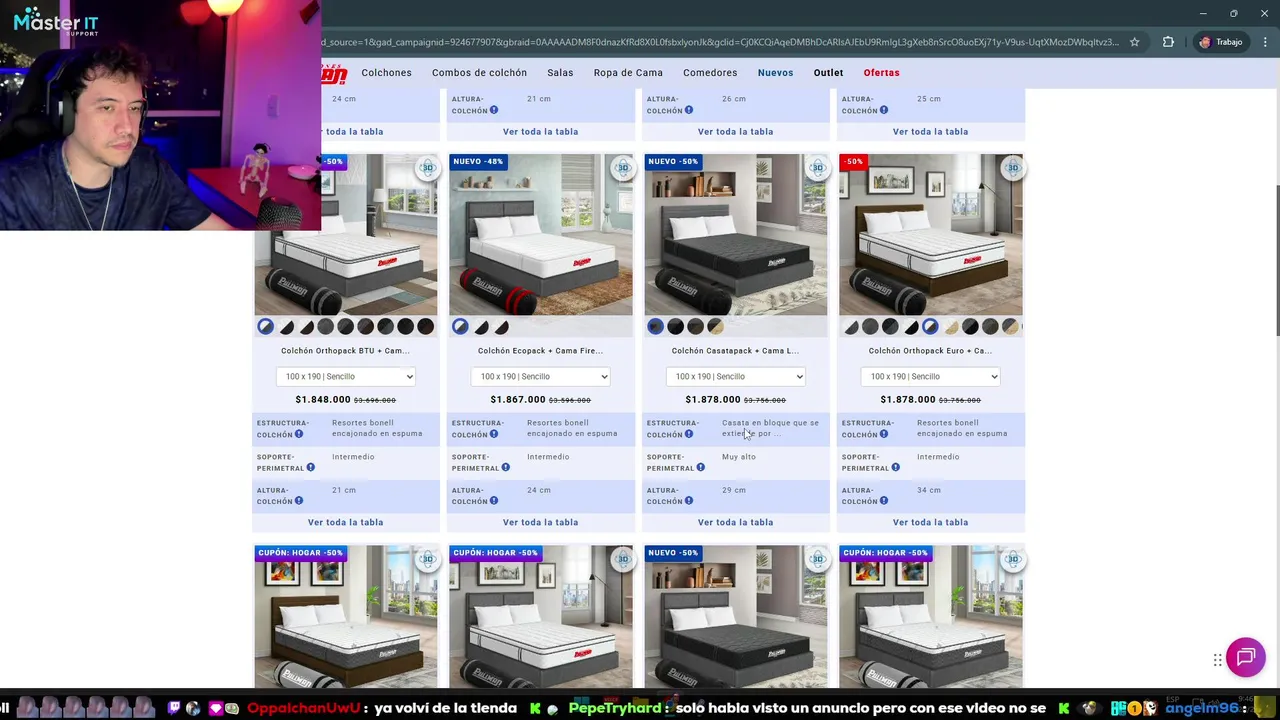
Task: Click the $1.867.000 price text
Action: point(518,400)
